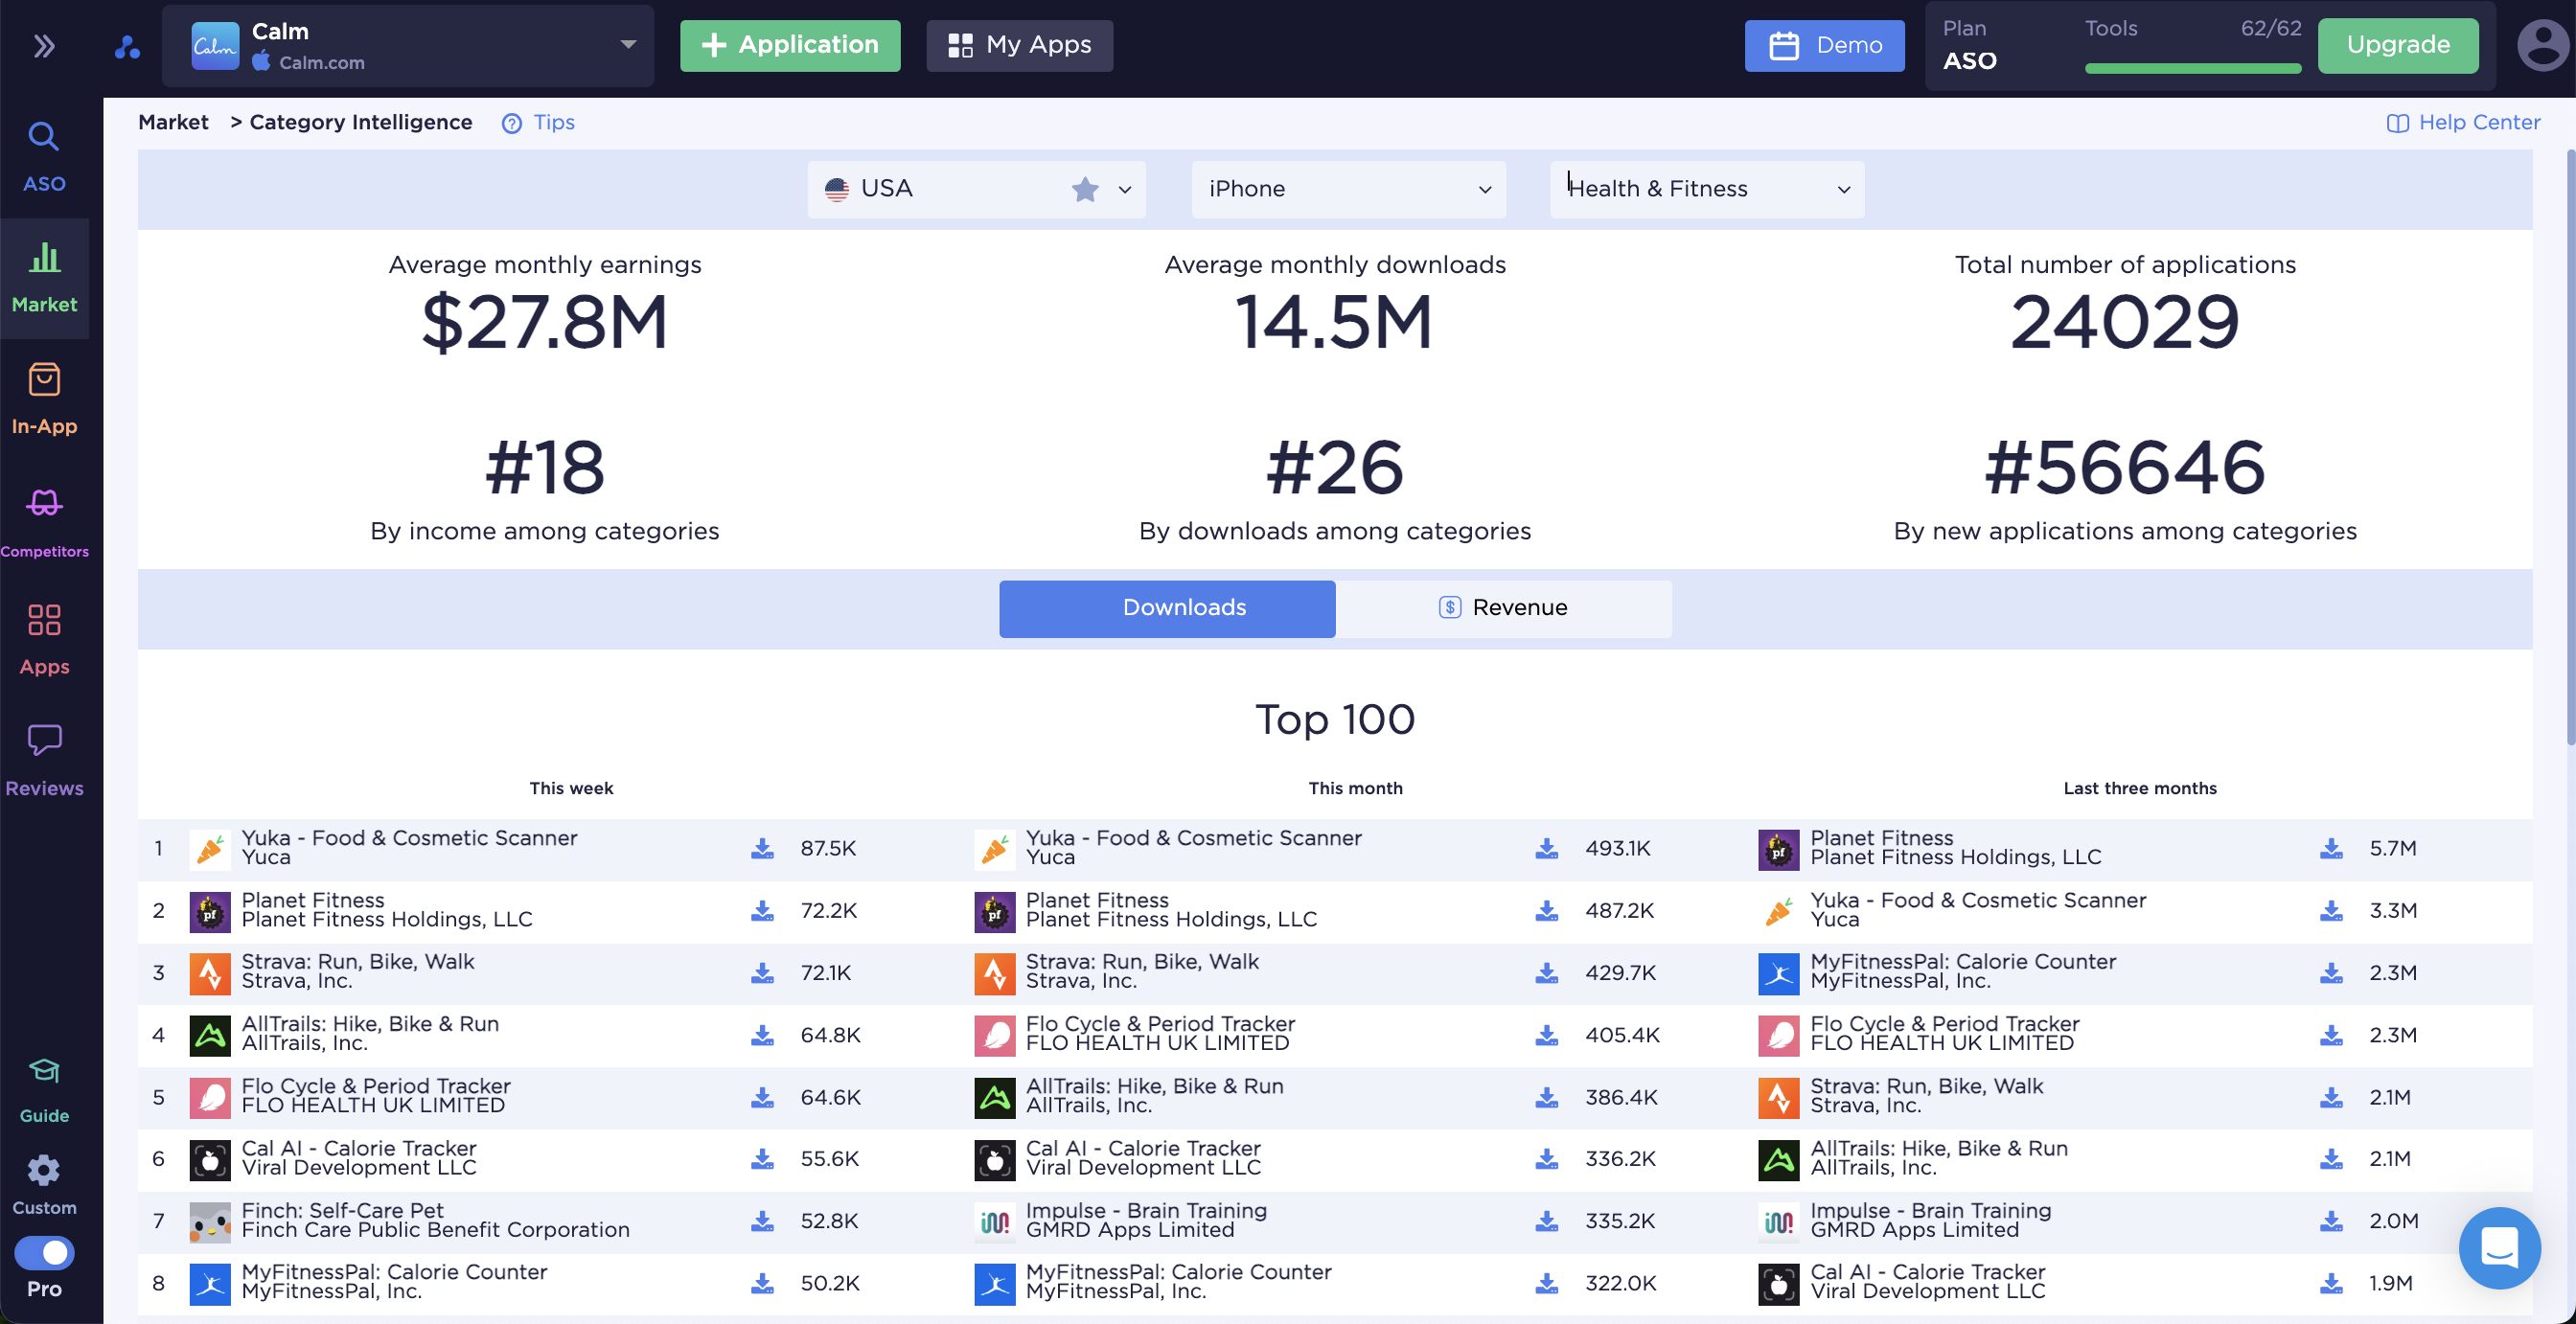The height and width of the screenshot is (1324, 2576).
Task: Click the 'Last three months' column header
Action: 2139,788
